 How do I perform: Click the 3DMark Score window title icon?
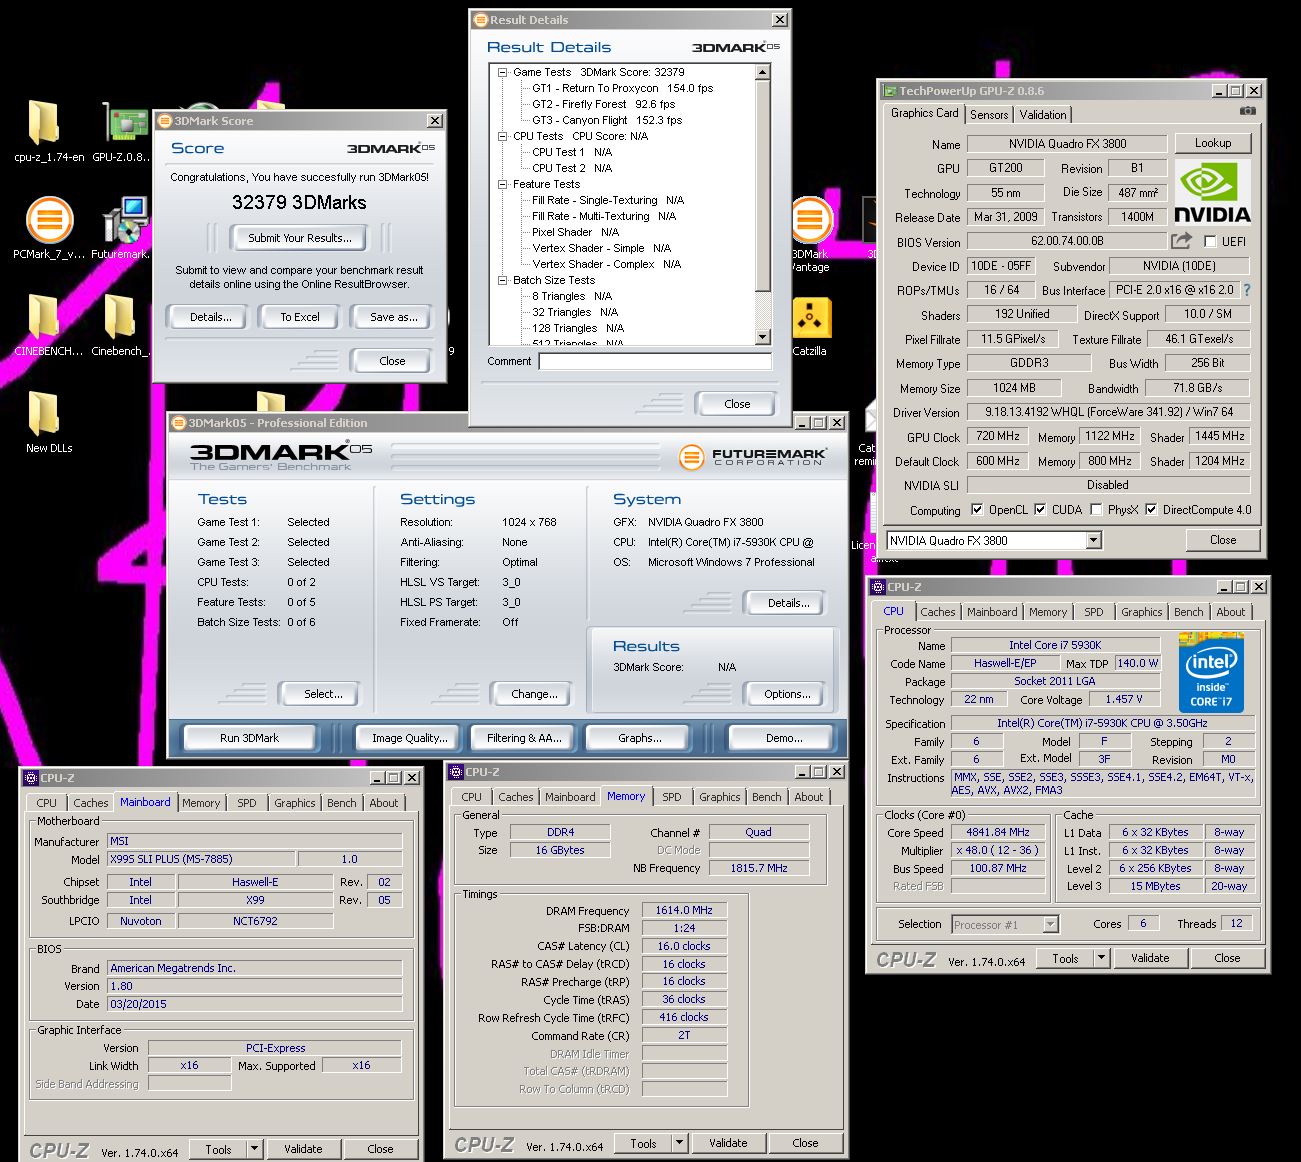[165, 121]
